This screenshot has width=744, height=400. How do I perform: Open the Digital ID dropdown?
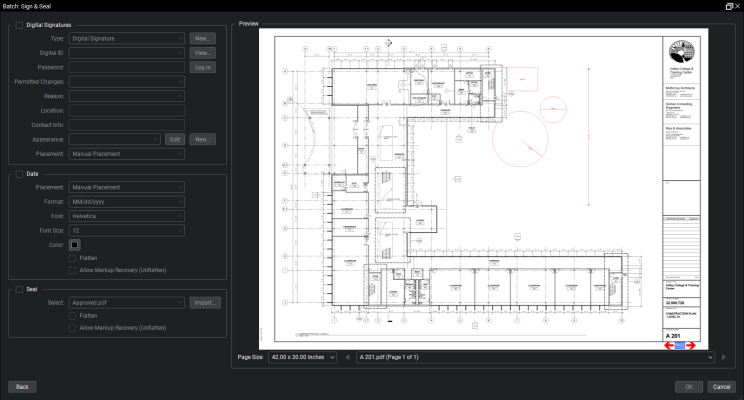127,53
